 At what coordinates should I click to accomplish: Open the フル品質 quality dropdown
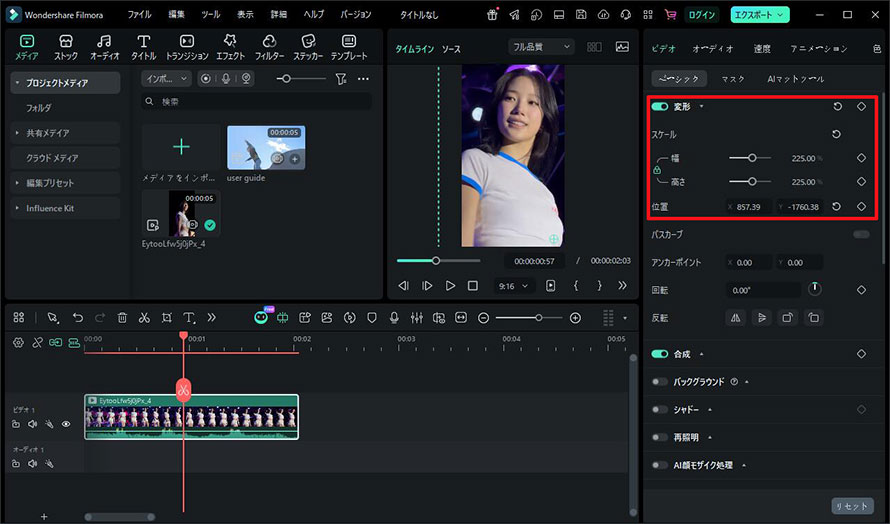541,47
